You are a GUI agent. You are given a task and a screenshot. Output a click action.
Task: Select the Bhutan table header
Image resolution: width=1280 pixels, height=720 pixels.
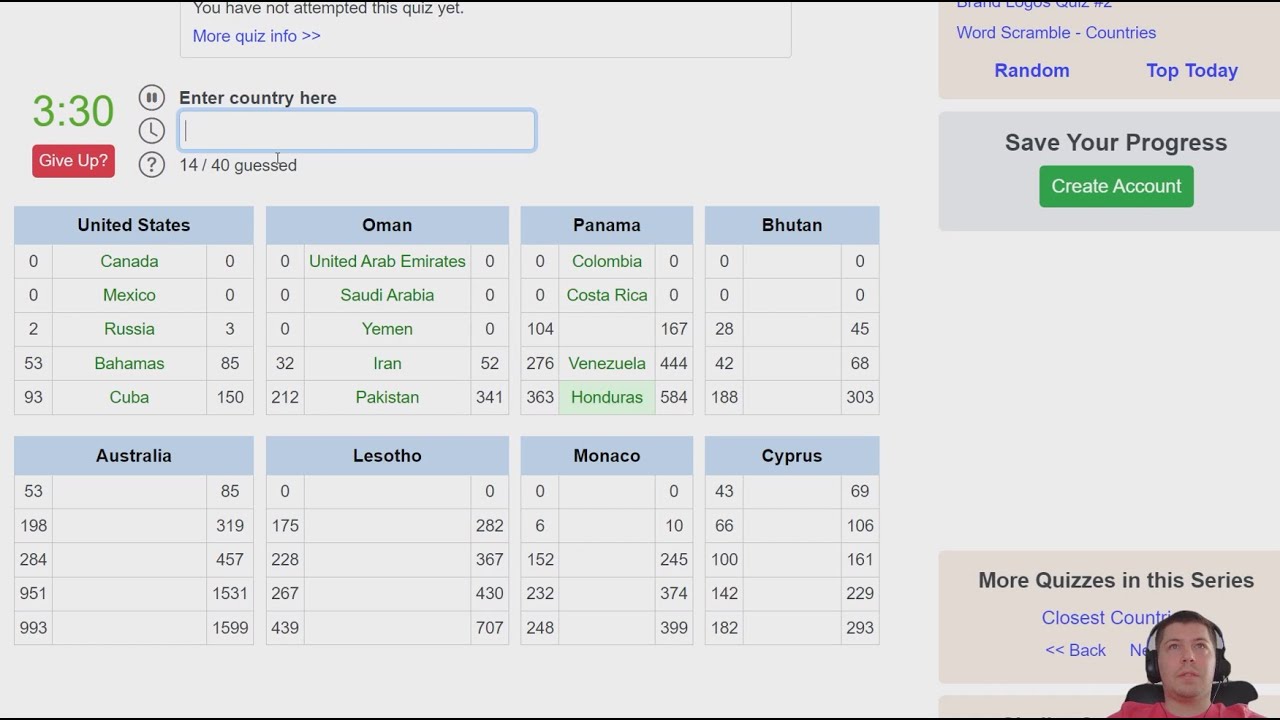tap(792, 225)
